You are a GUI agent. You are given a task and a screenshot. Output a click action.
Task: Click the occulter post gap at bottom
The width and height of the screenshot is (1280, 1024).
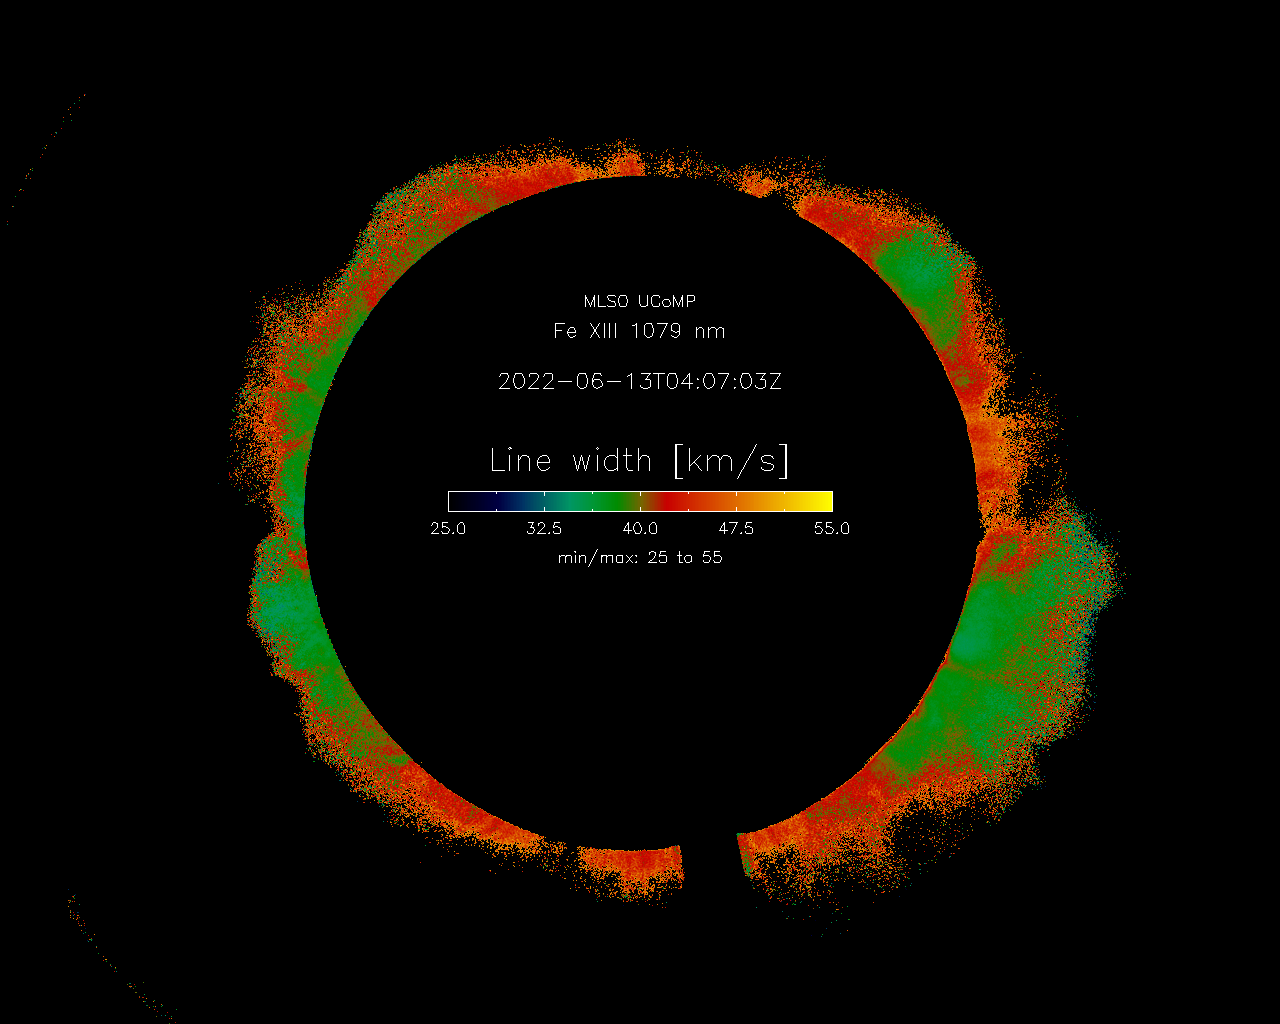710,860
